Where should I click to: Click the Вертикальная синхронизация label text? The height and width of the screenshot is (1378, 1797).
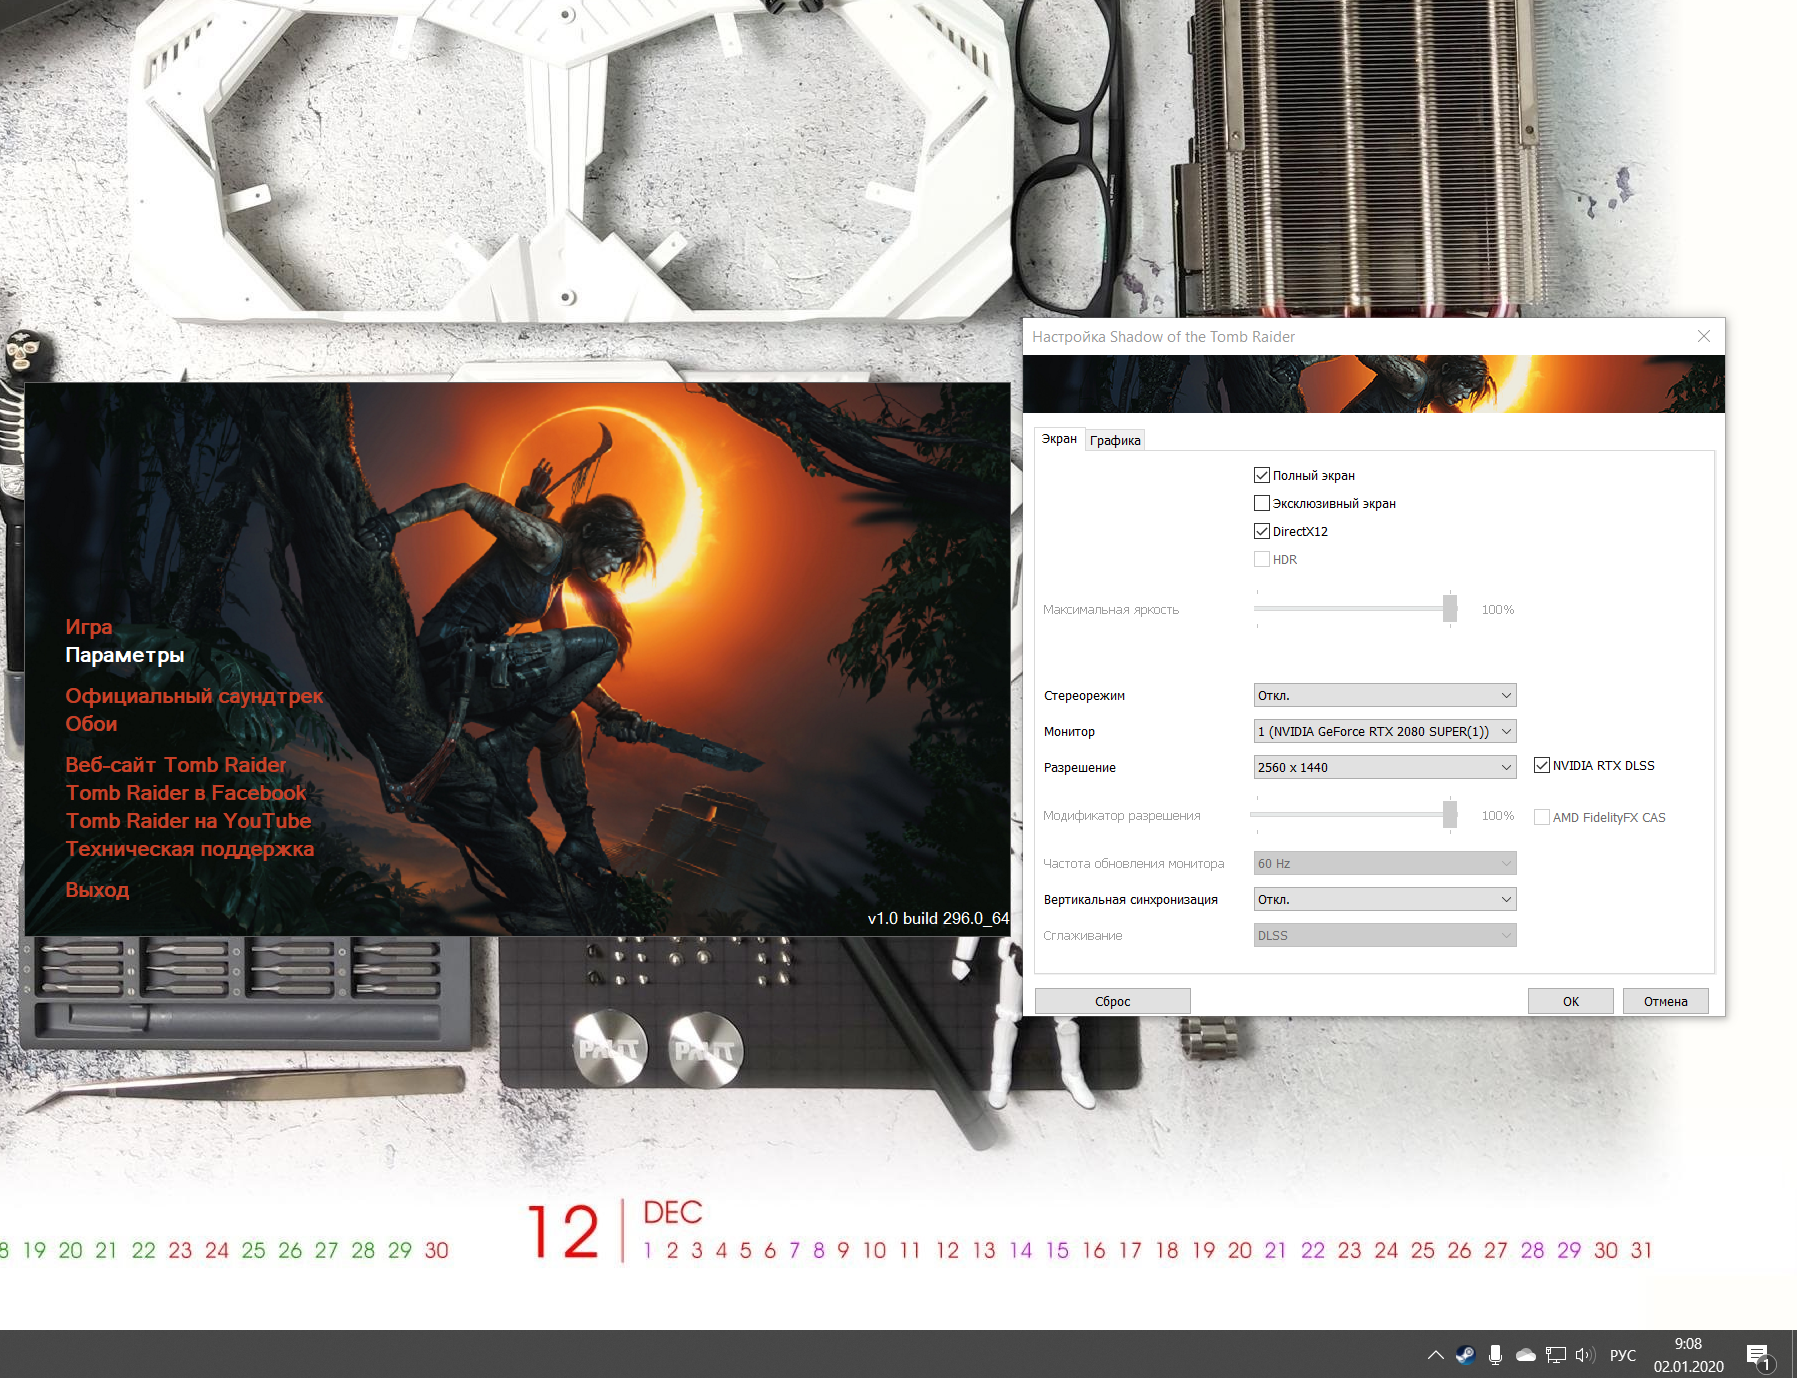pyautogui.click(x=1131, y=900)
